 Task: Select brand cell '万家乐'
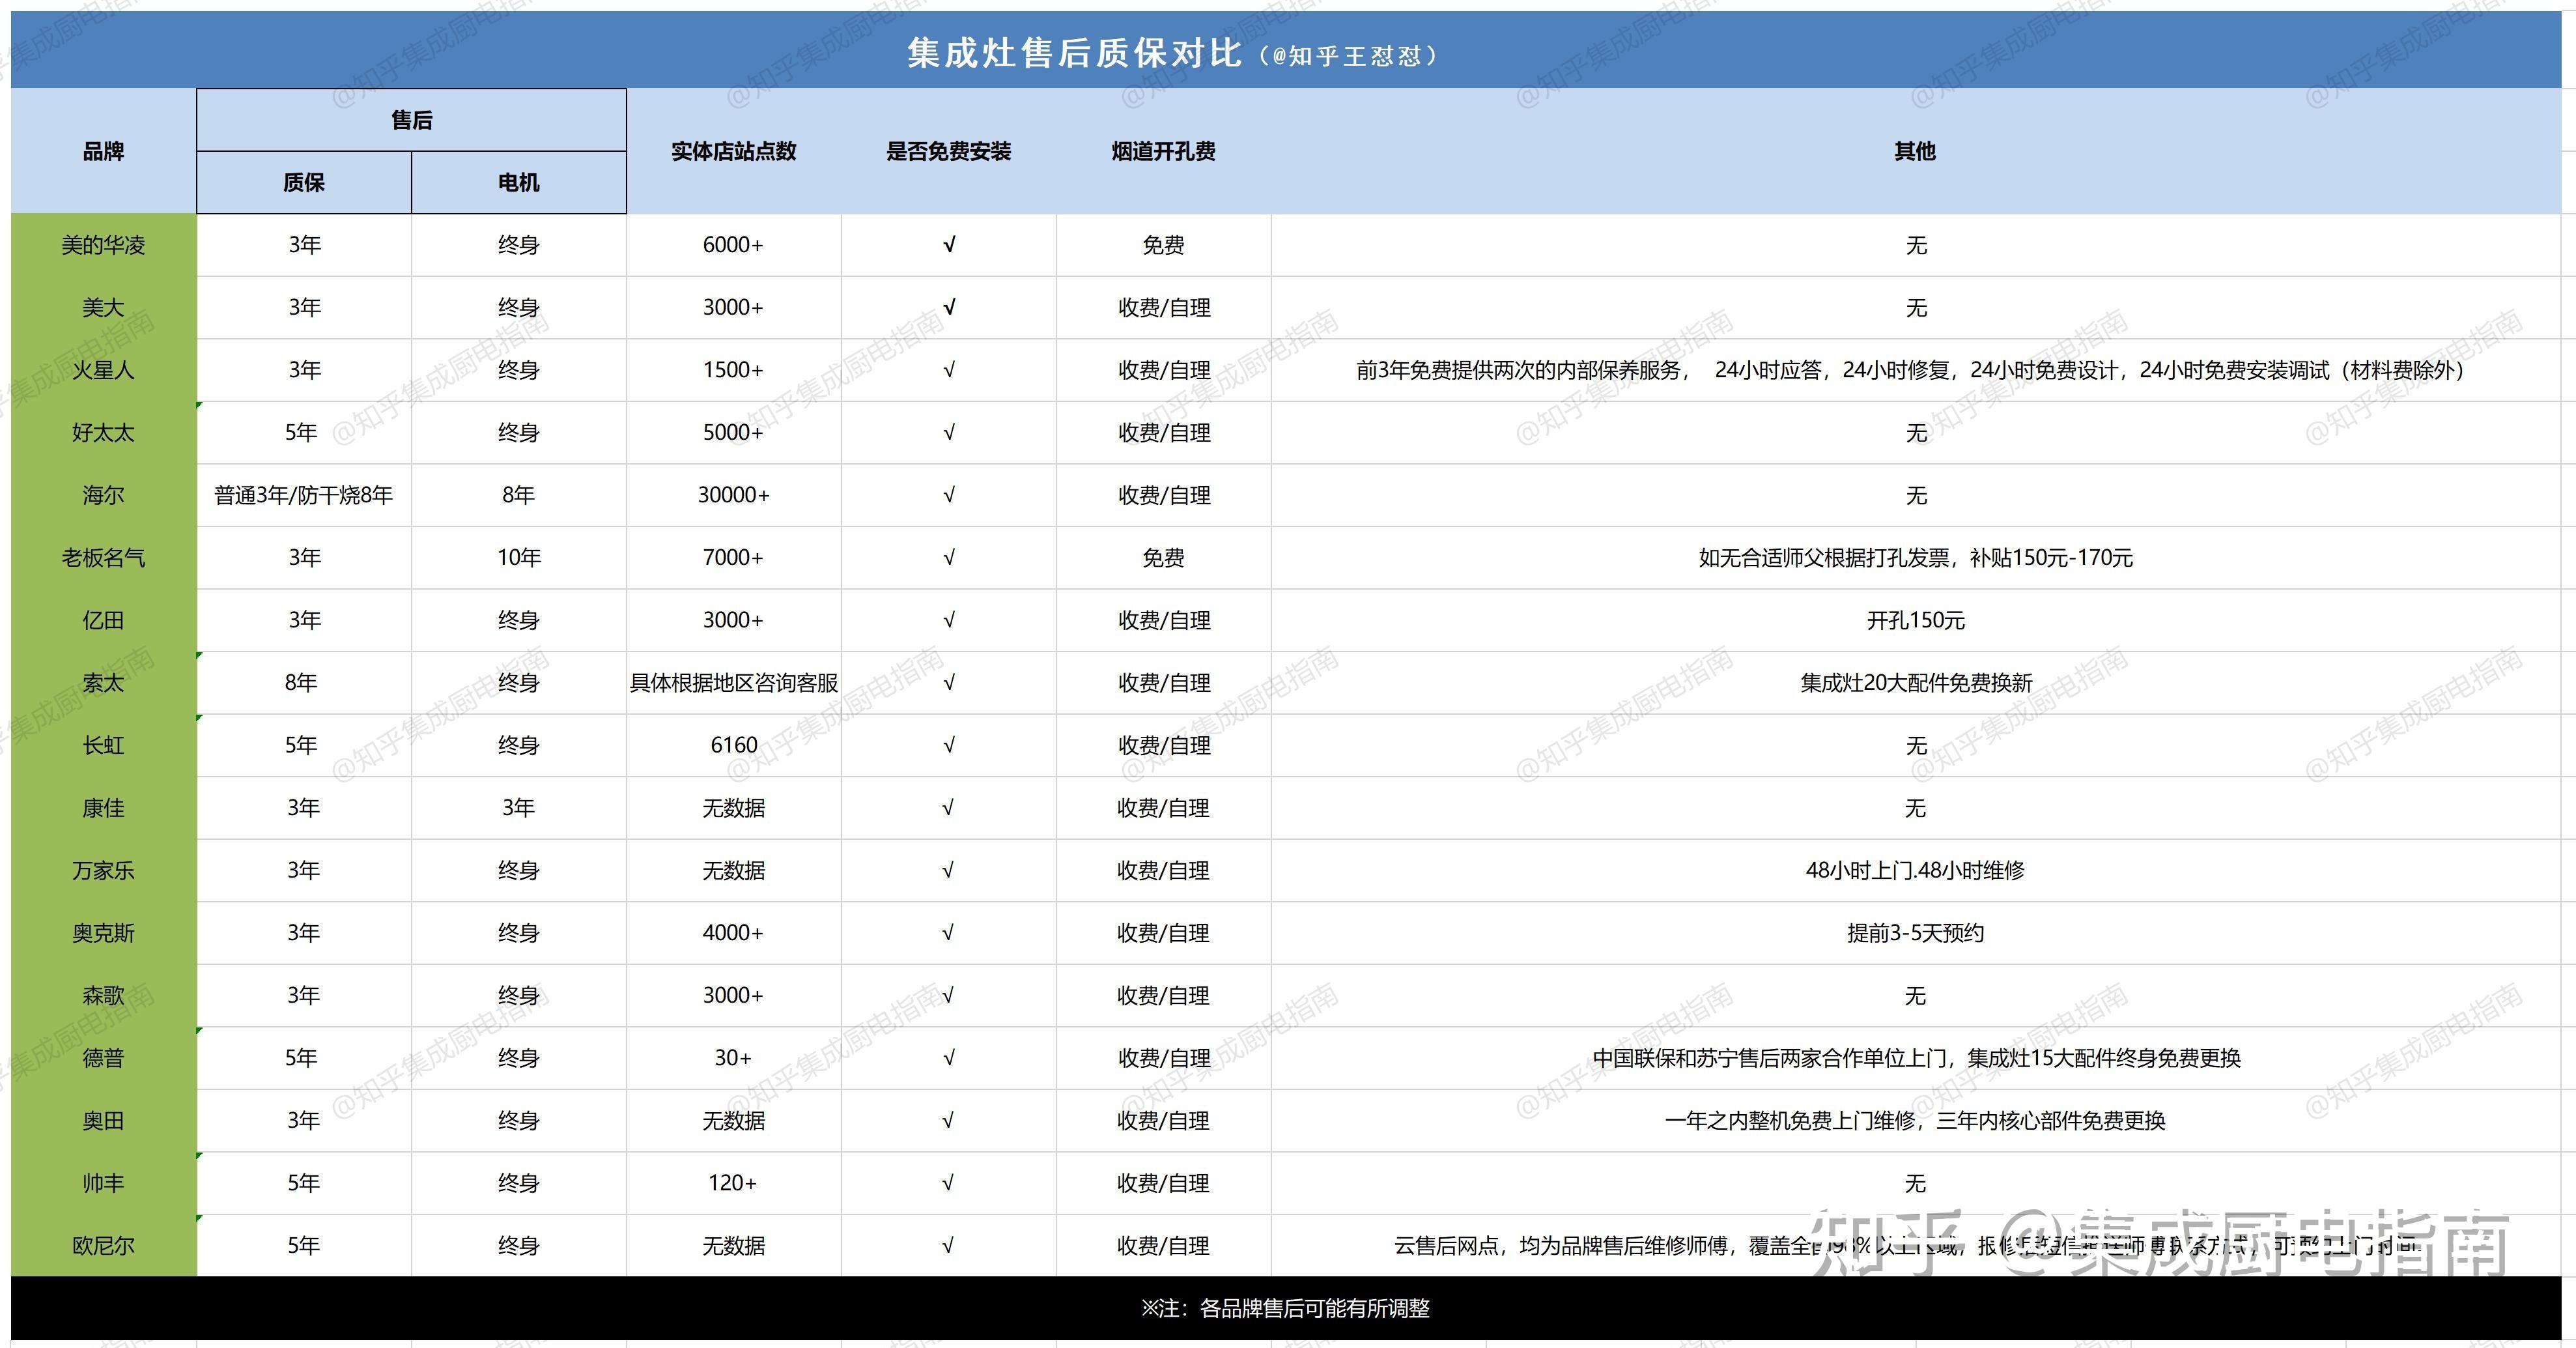click(x=103, y=870)
